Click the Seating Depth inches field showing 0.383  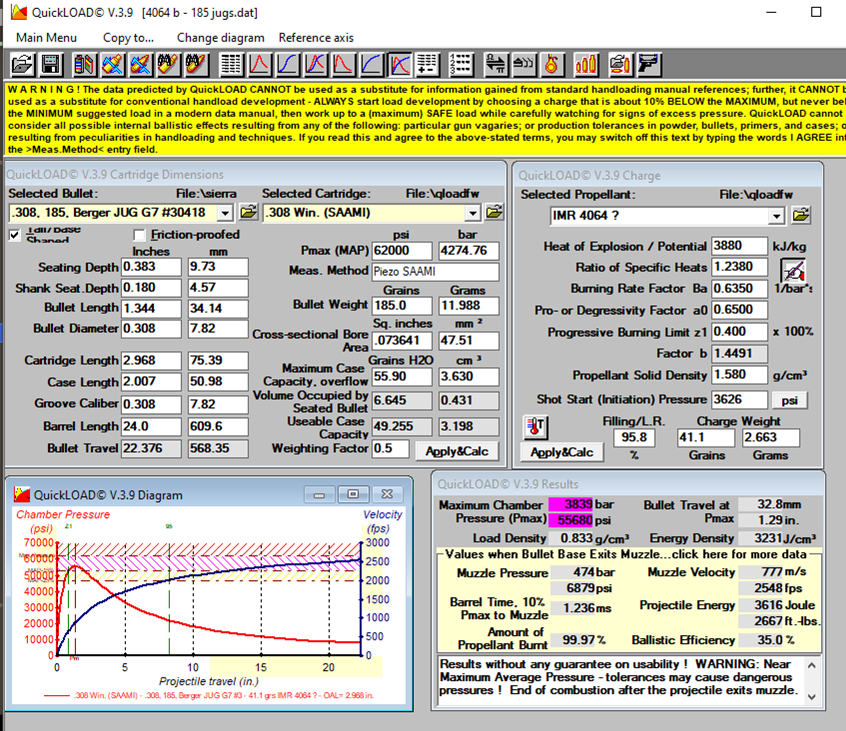point(151,267)
